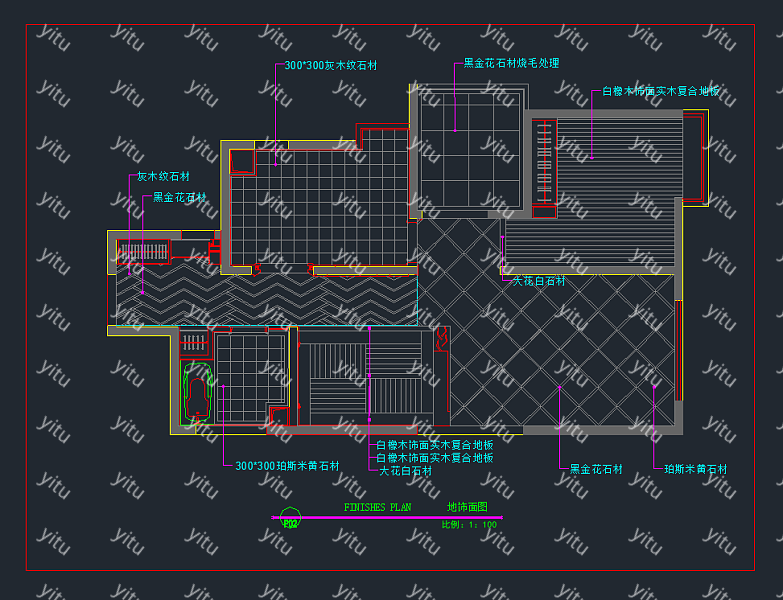
Task: Select the 地饰面图 title text
Action: [467, 507]
